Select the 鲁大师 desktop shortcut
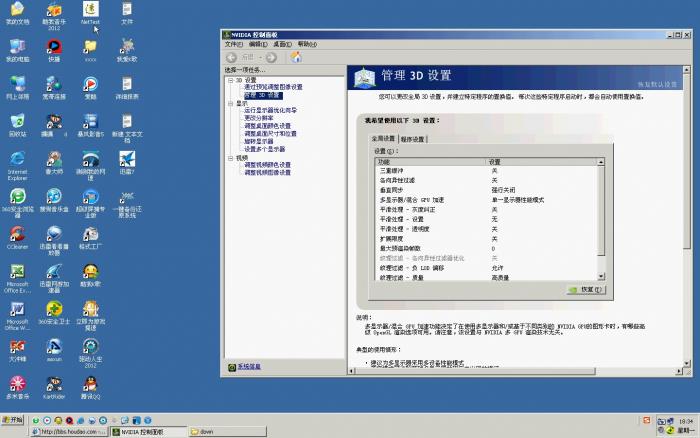Image resolution: width=700 pixels, height=438 pixels. point(54,163)
